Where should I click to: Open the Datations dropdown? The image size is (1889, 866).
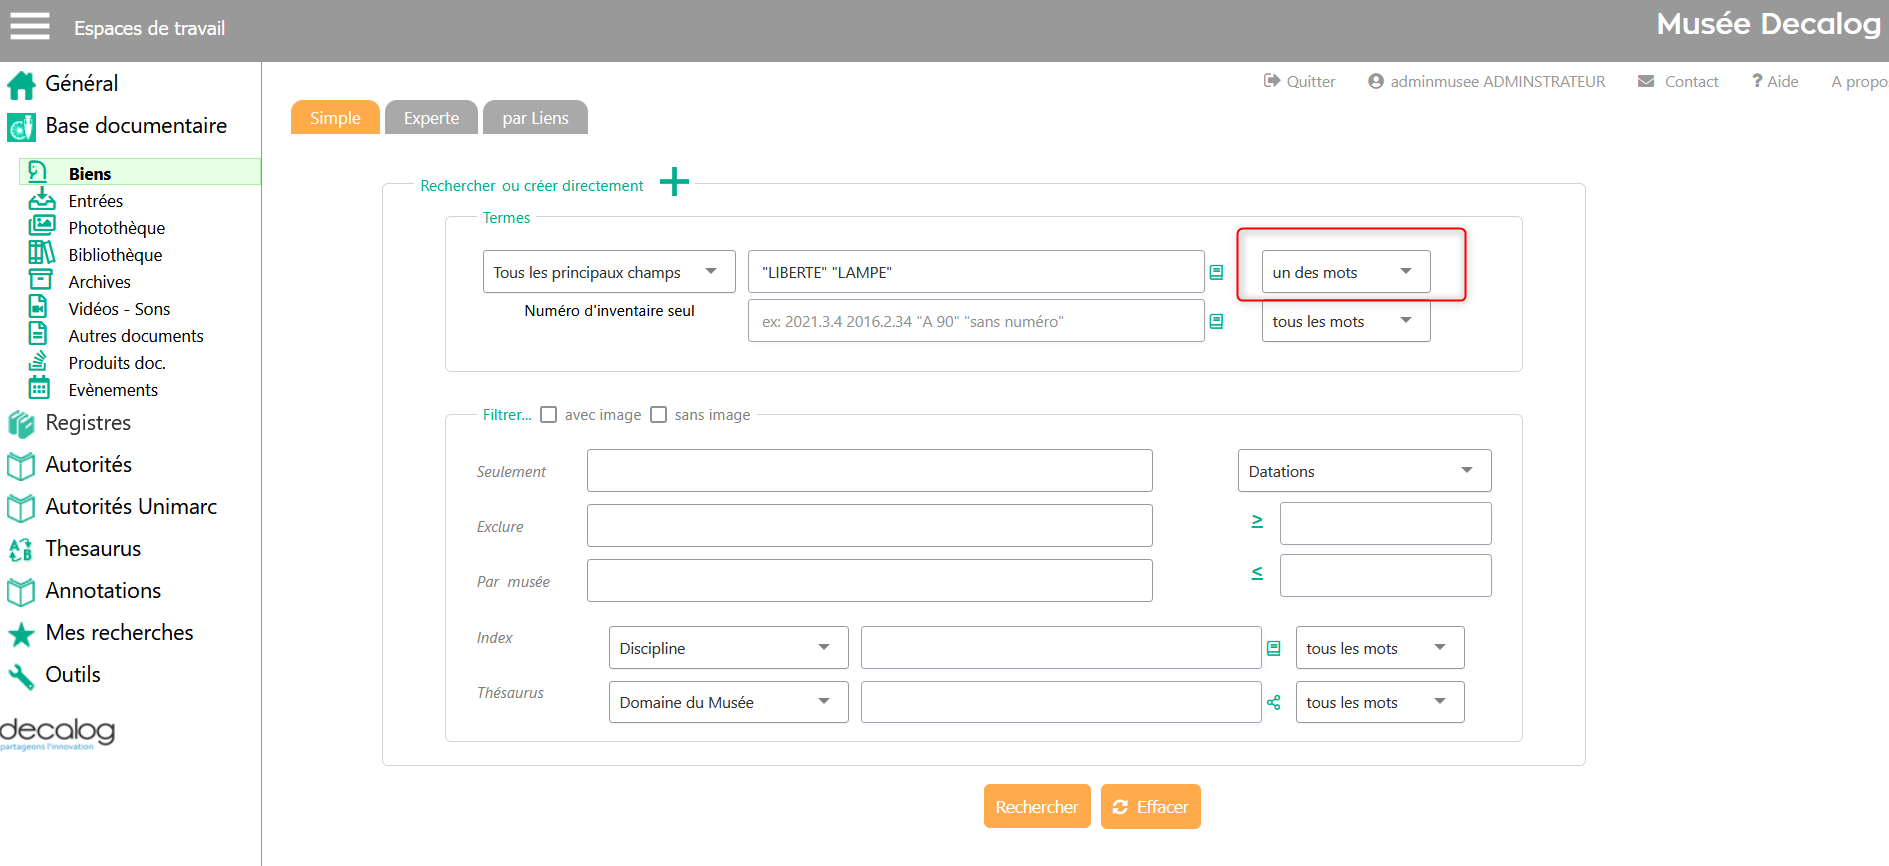click(1364, 471)
